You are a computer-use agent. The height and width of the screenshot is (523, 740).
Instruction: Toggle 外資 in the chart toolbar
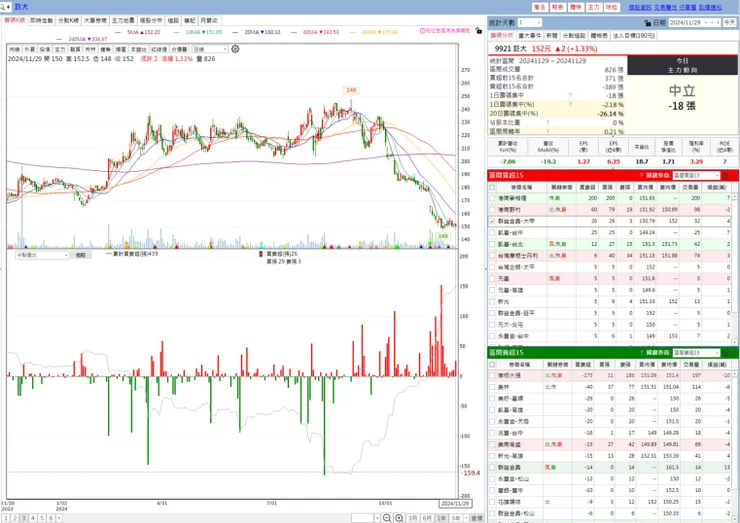tap(29, 49)
